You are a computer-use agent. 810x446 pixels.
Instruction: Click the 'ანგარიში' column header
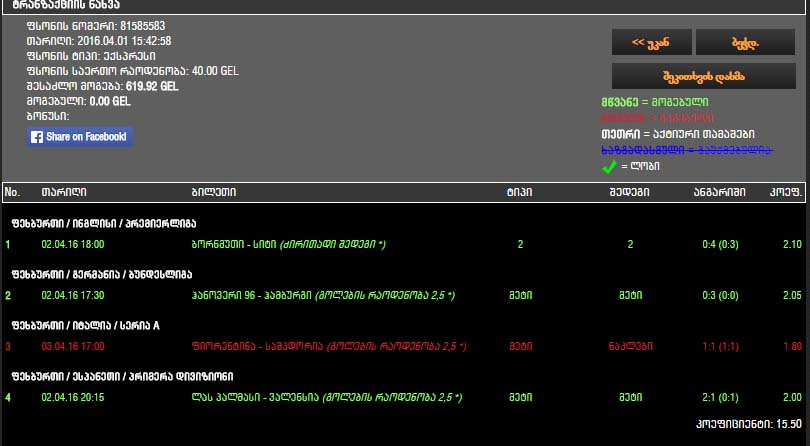(x=719, y=192)
